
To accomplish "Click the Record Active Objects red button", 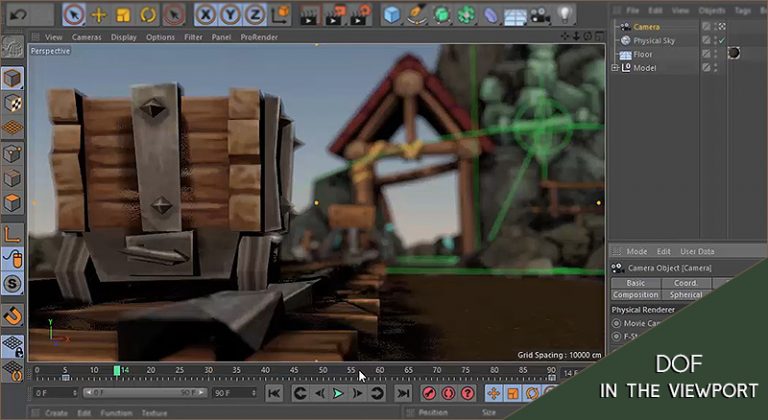I will (429, 393).
